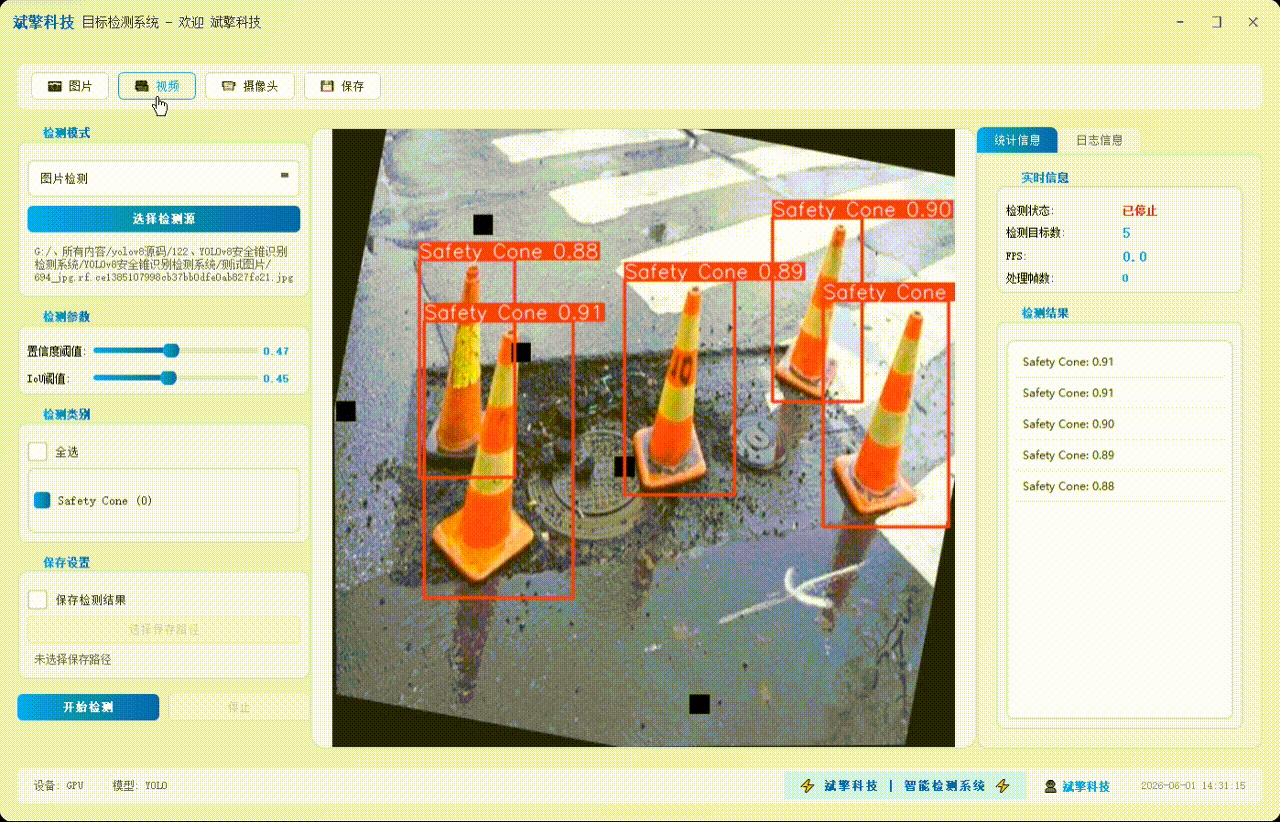Click the user avatar icon in status bar
The height and width of the screenshot is (822, 1280).
click(x=1050, y=787)
